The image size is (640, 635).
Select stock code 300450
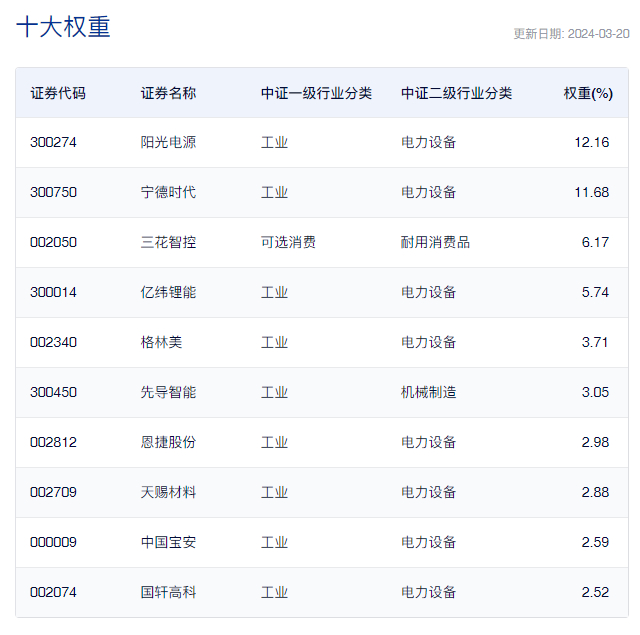point(53,392)
